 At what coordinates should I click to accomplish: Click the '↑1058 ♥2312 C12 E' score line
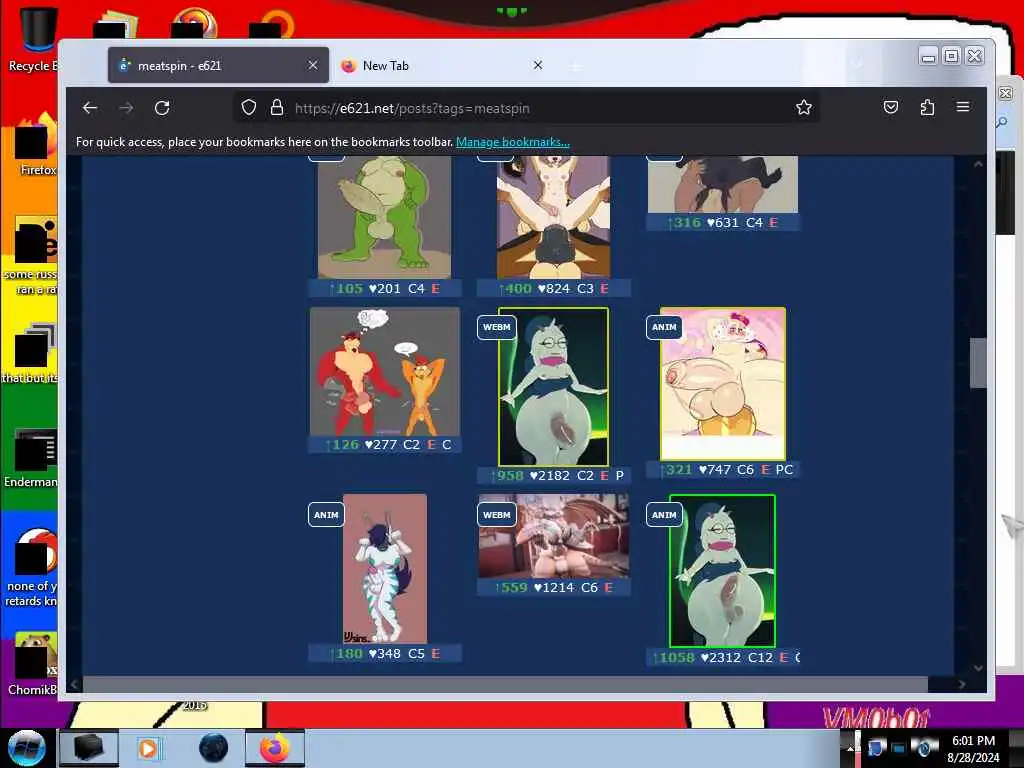(723, 658)
